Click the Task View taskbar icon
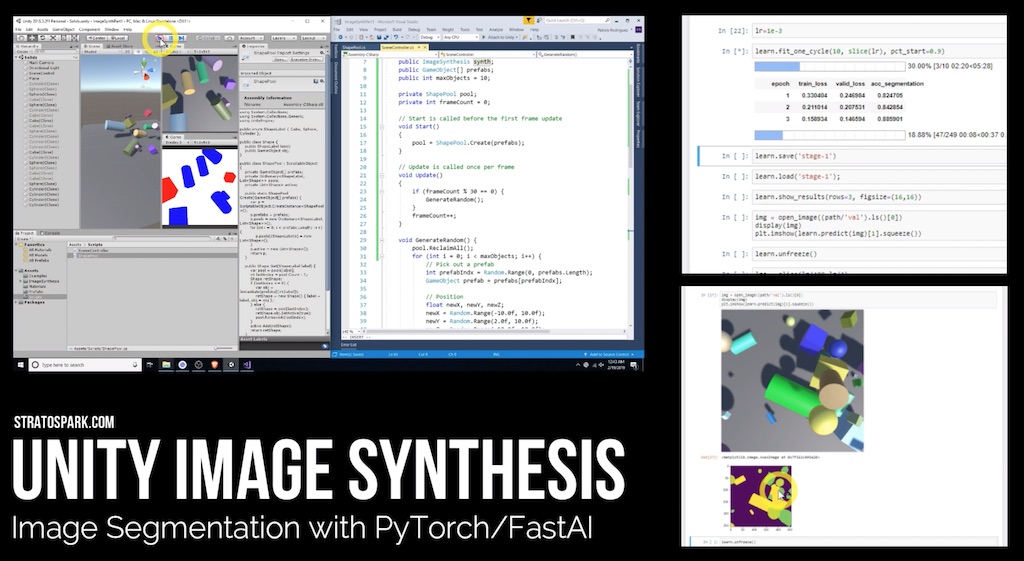The image size is (1024, 561). (150, 365)
